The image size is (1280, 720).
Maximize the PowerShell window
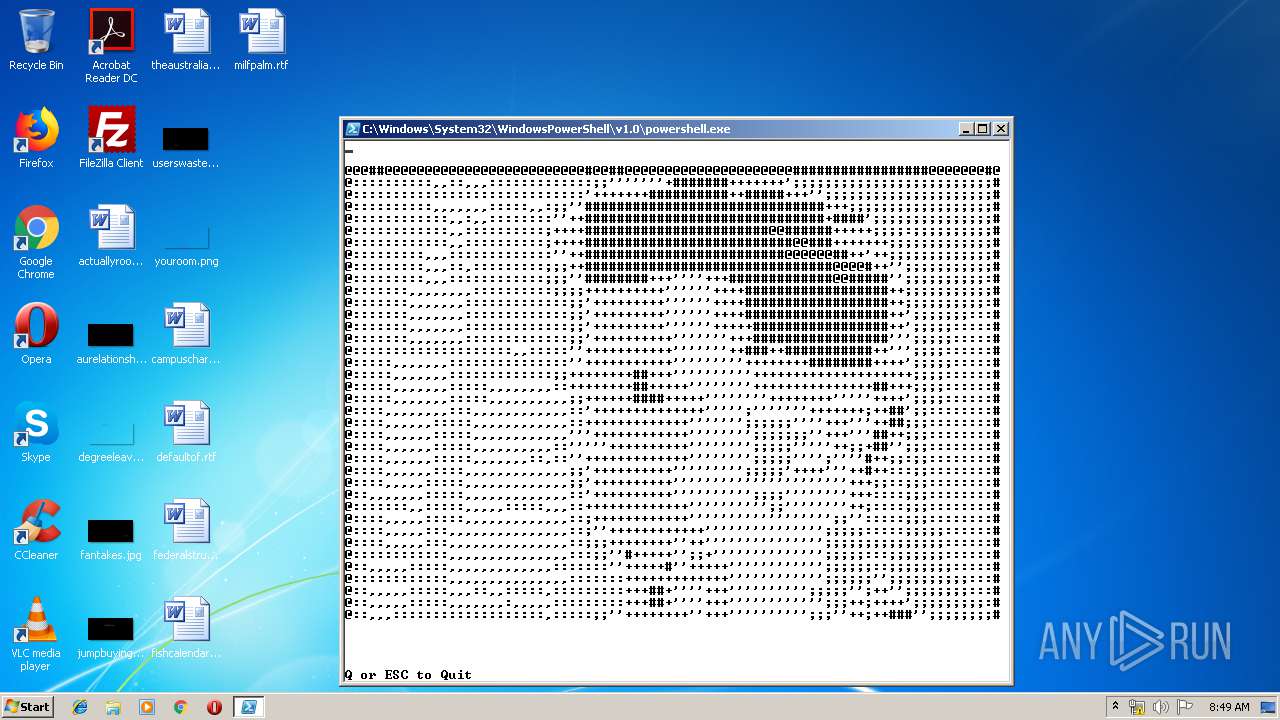(983, 129)
